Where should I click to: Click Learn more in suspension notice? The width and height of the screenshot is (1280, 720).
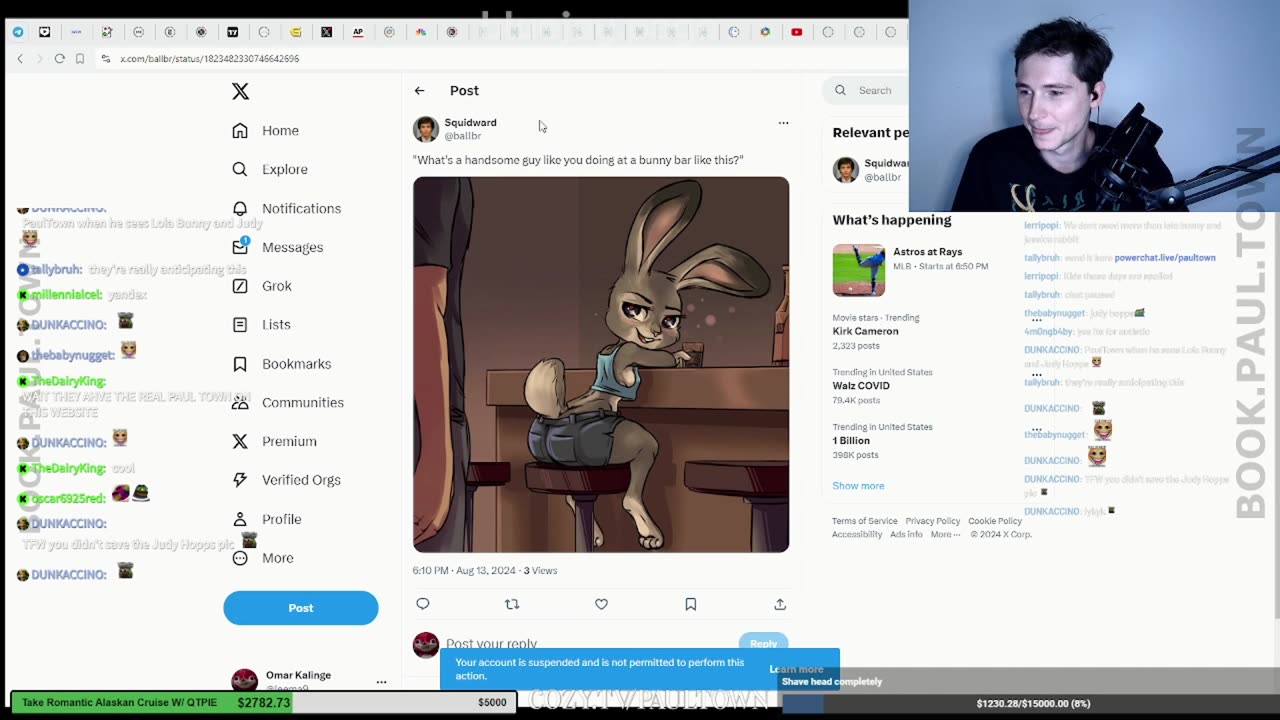797,669
